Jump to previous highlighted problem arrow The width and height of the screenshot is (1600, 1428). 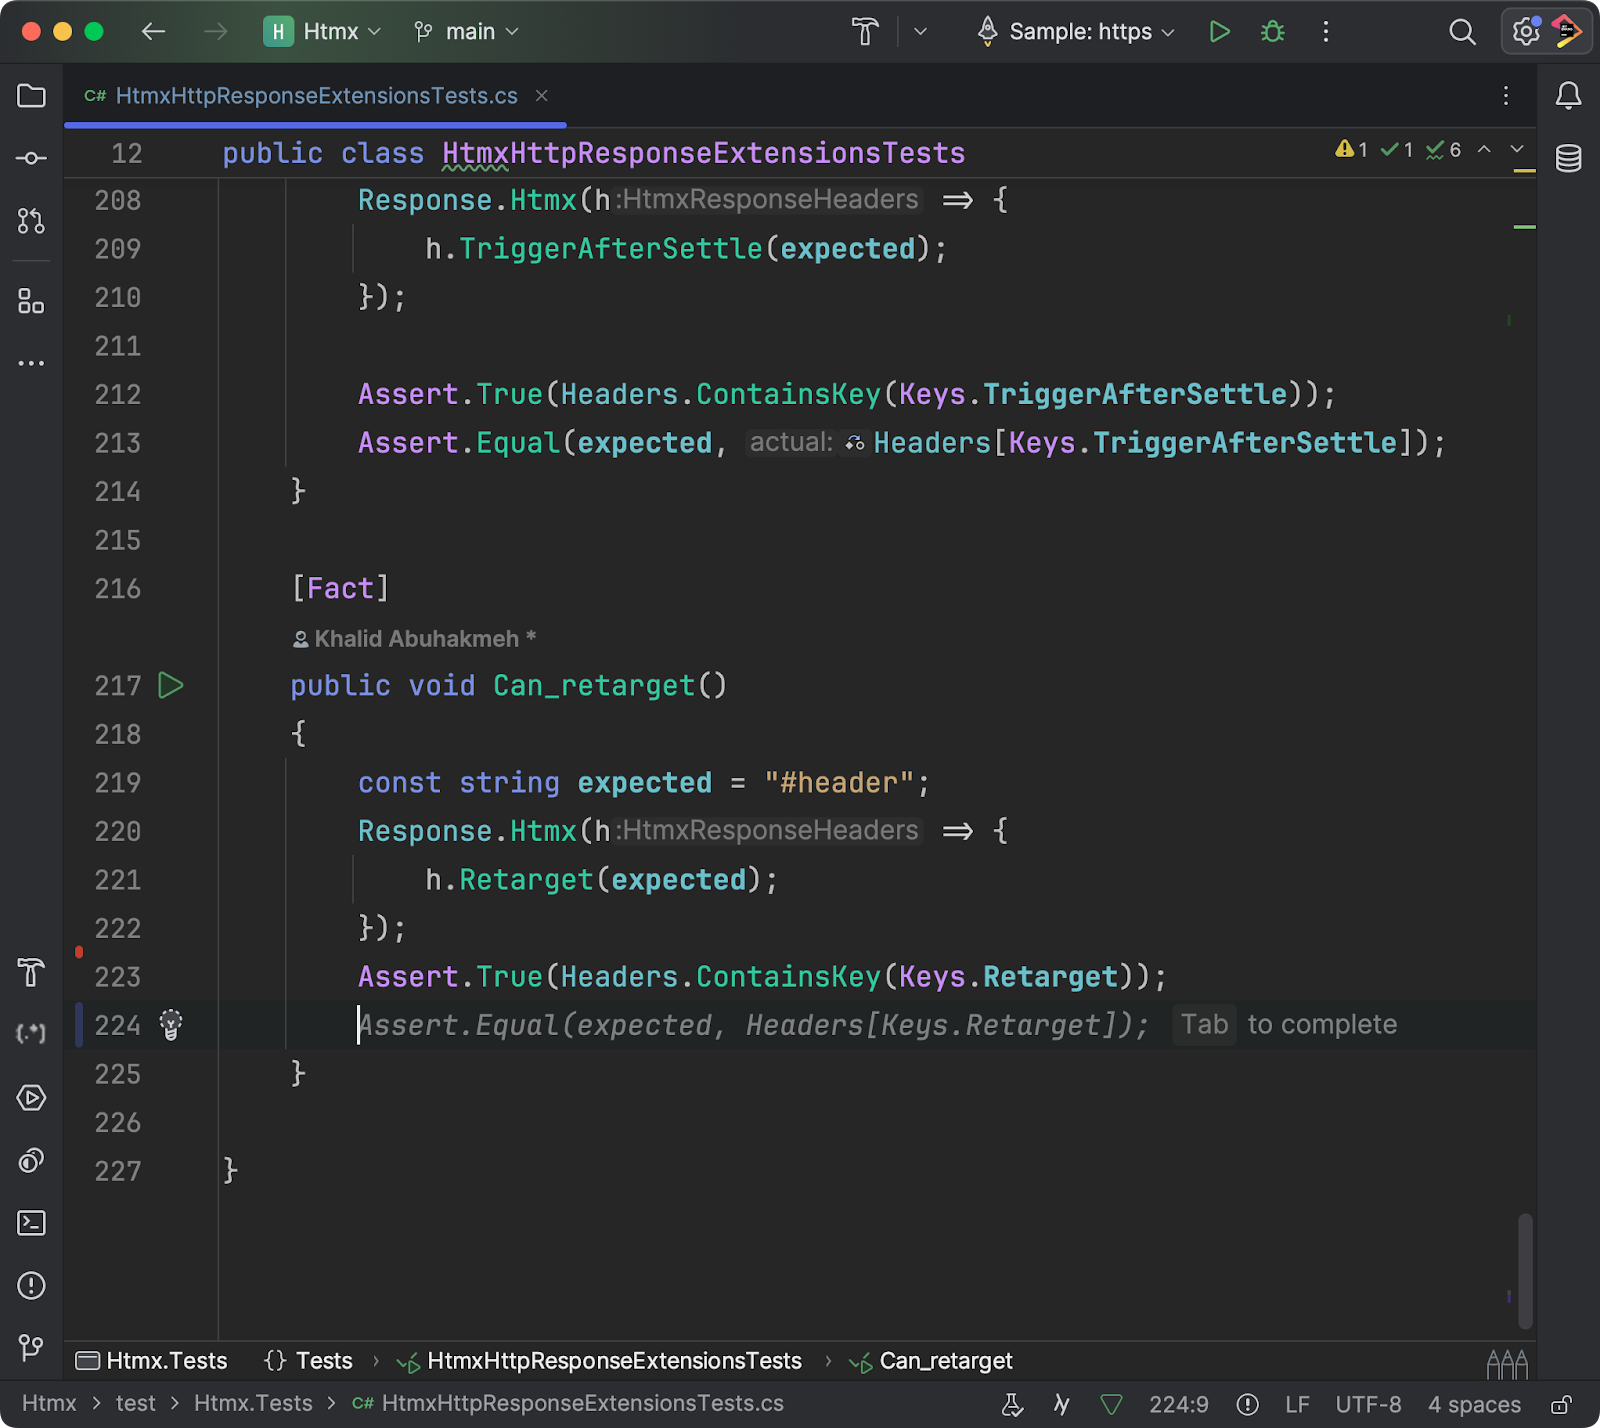pos(1484,149)
